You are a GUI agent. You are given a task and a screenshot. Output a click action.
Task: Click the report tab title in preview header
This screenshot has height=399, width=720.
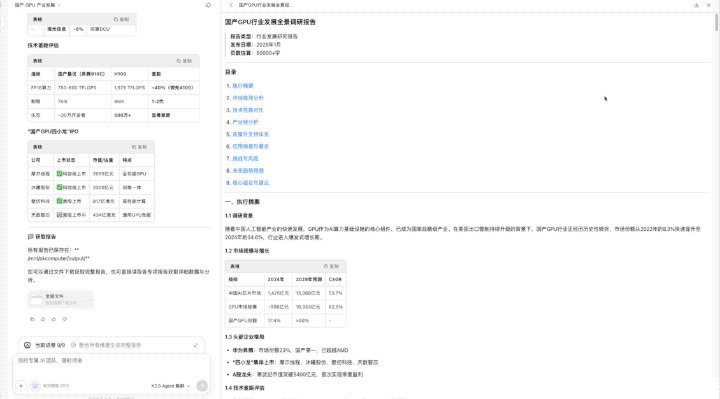265,5
